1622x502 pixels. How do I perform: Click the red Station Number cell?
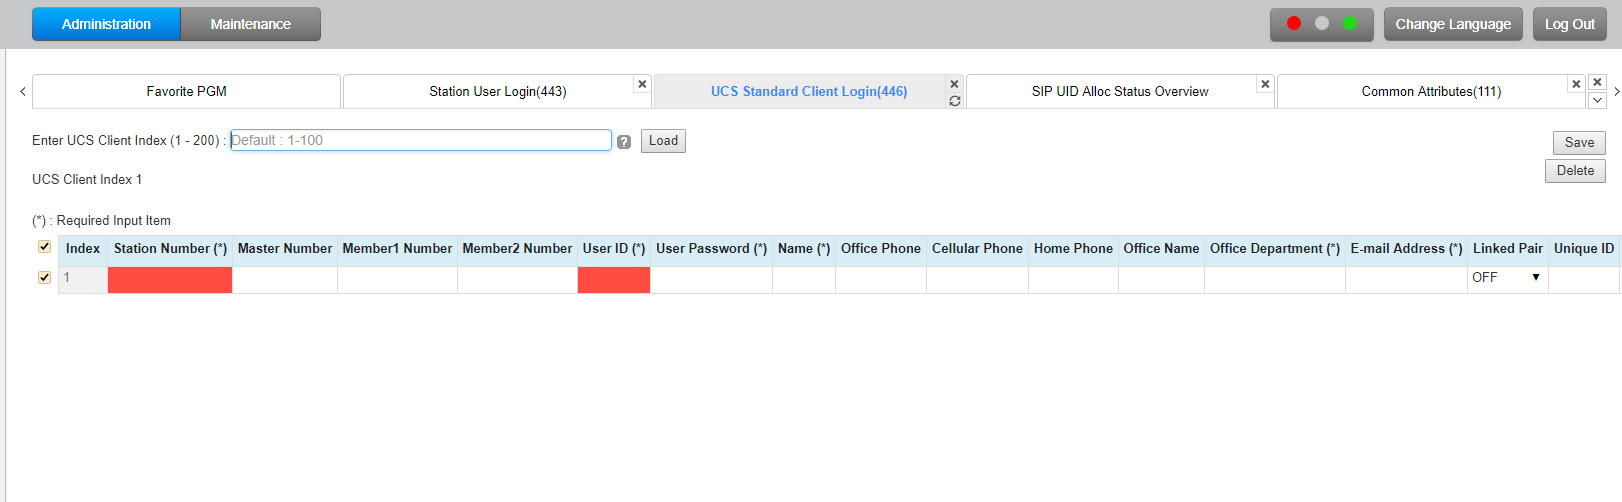tap(170, 280)
